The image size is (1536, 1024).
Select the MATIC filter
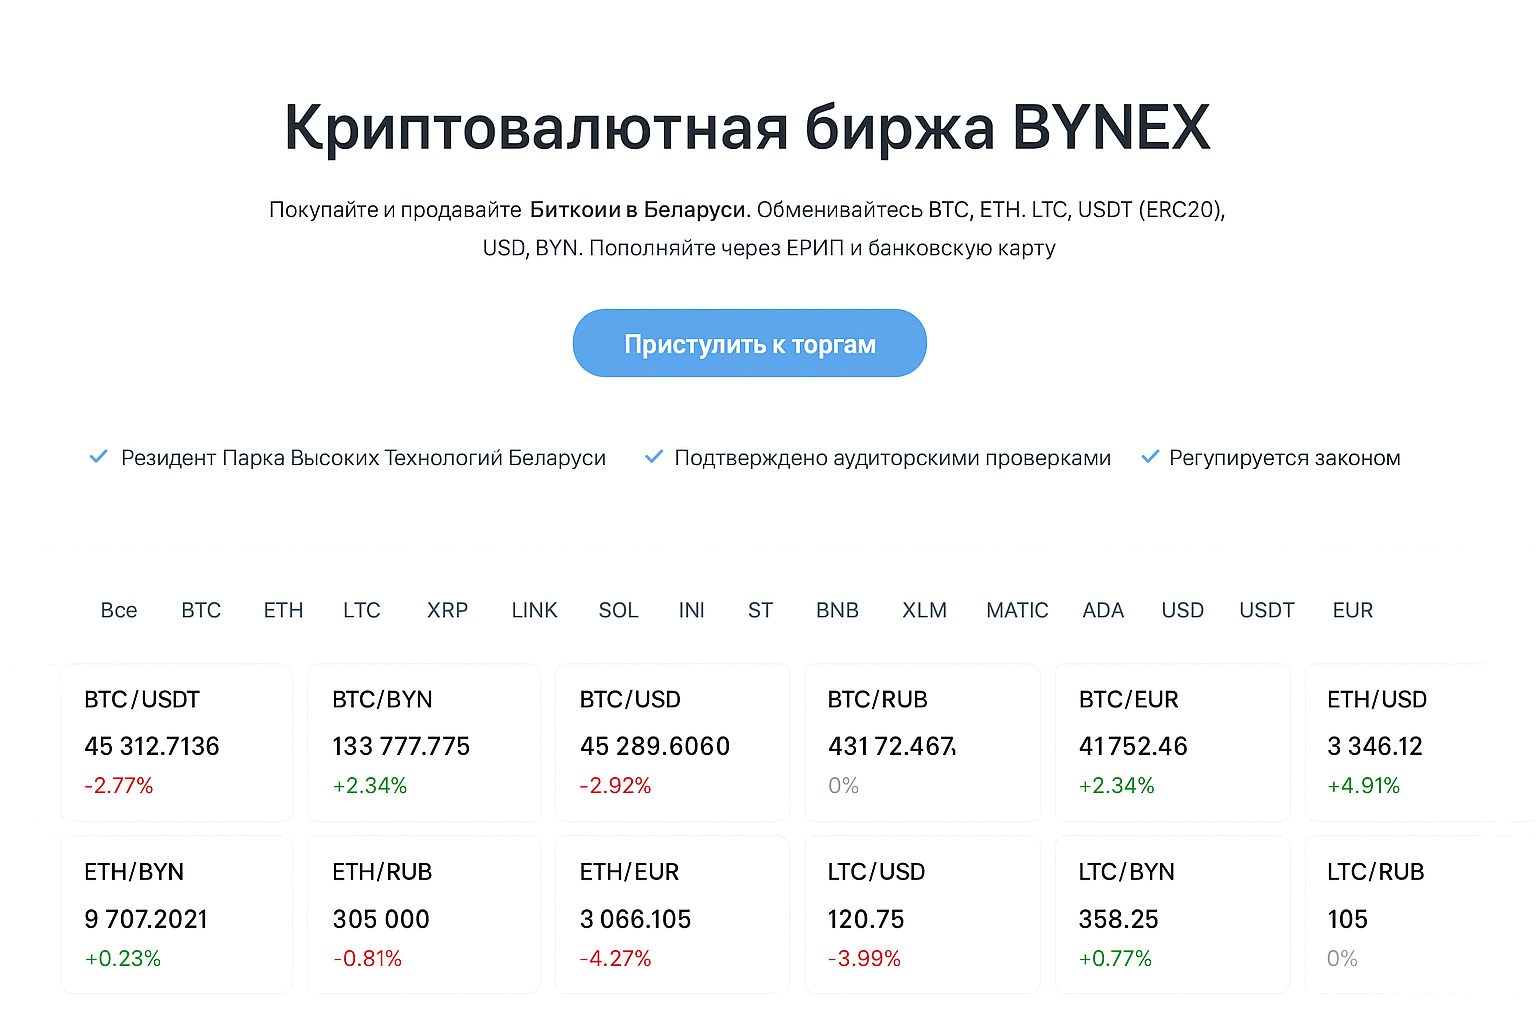1016,610
